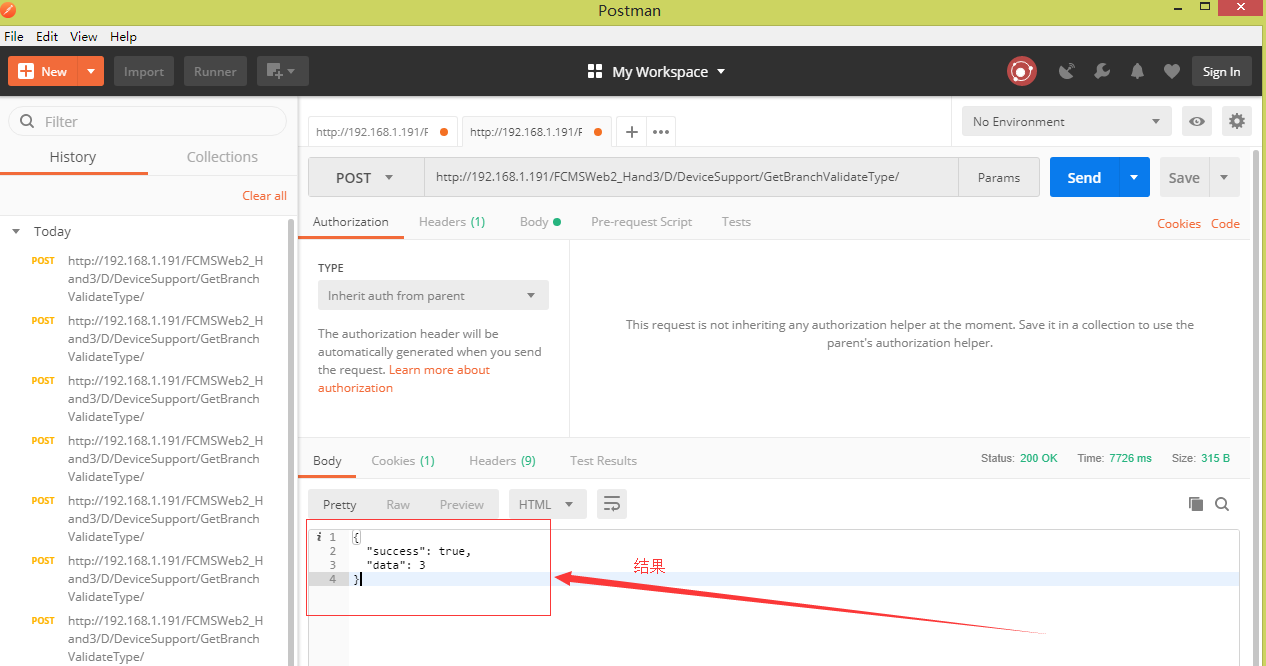Open My Workspace dropdown

(x=656, y=71)
